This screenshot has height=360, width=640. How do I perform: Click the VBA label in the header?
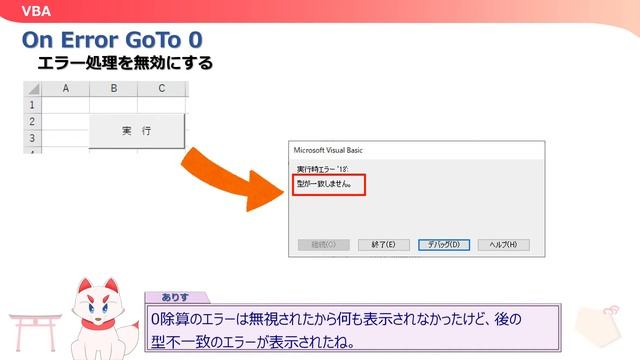pyautogui.click(x=36, y=11)
